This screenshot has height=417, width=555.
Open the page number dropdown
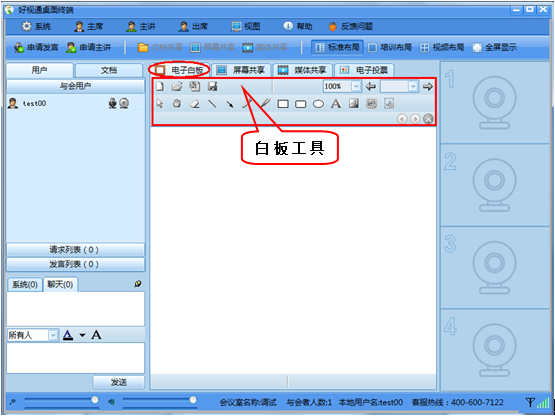coord(413,86)
